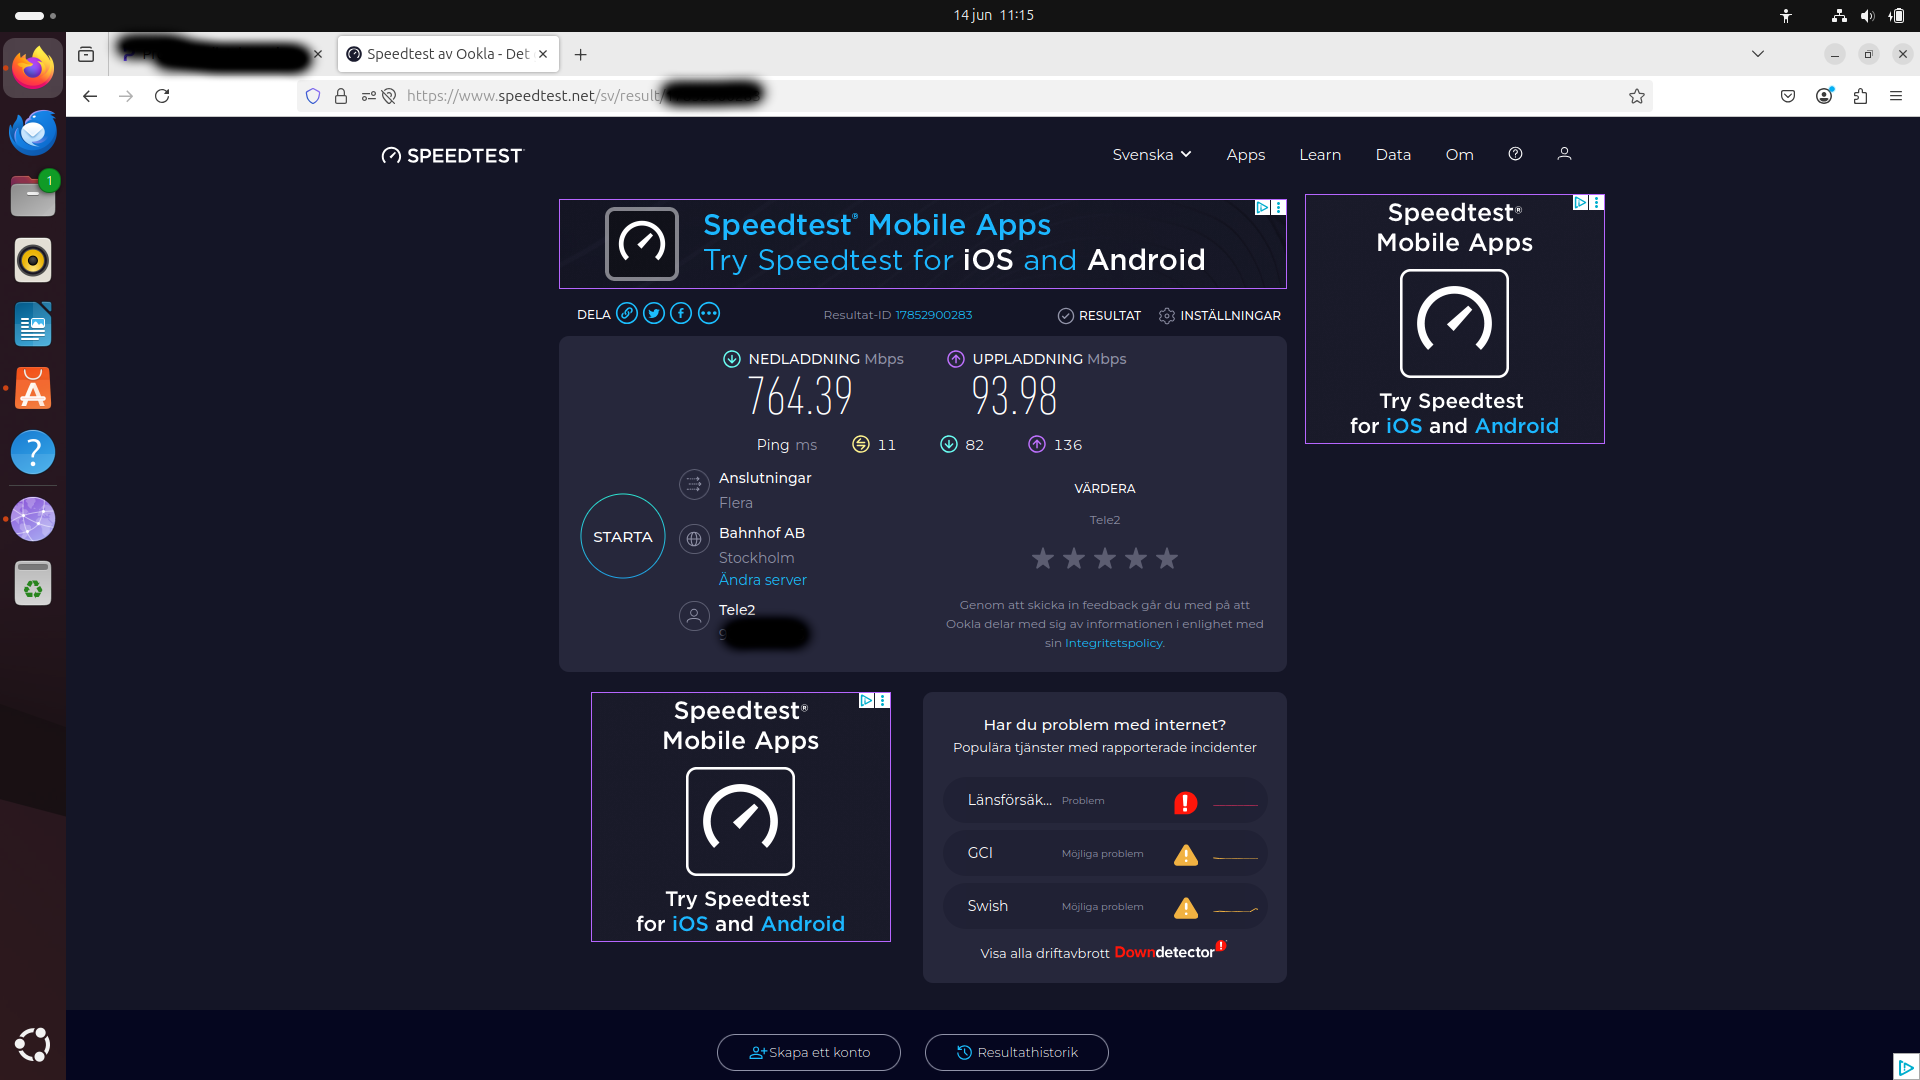Copy the result link via share icon
The image size is (1920, 1080).
point(627,314)
